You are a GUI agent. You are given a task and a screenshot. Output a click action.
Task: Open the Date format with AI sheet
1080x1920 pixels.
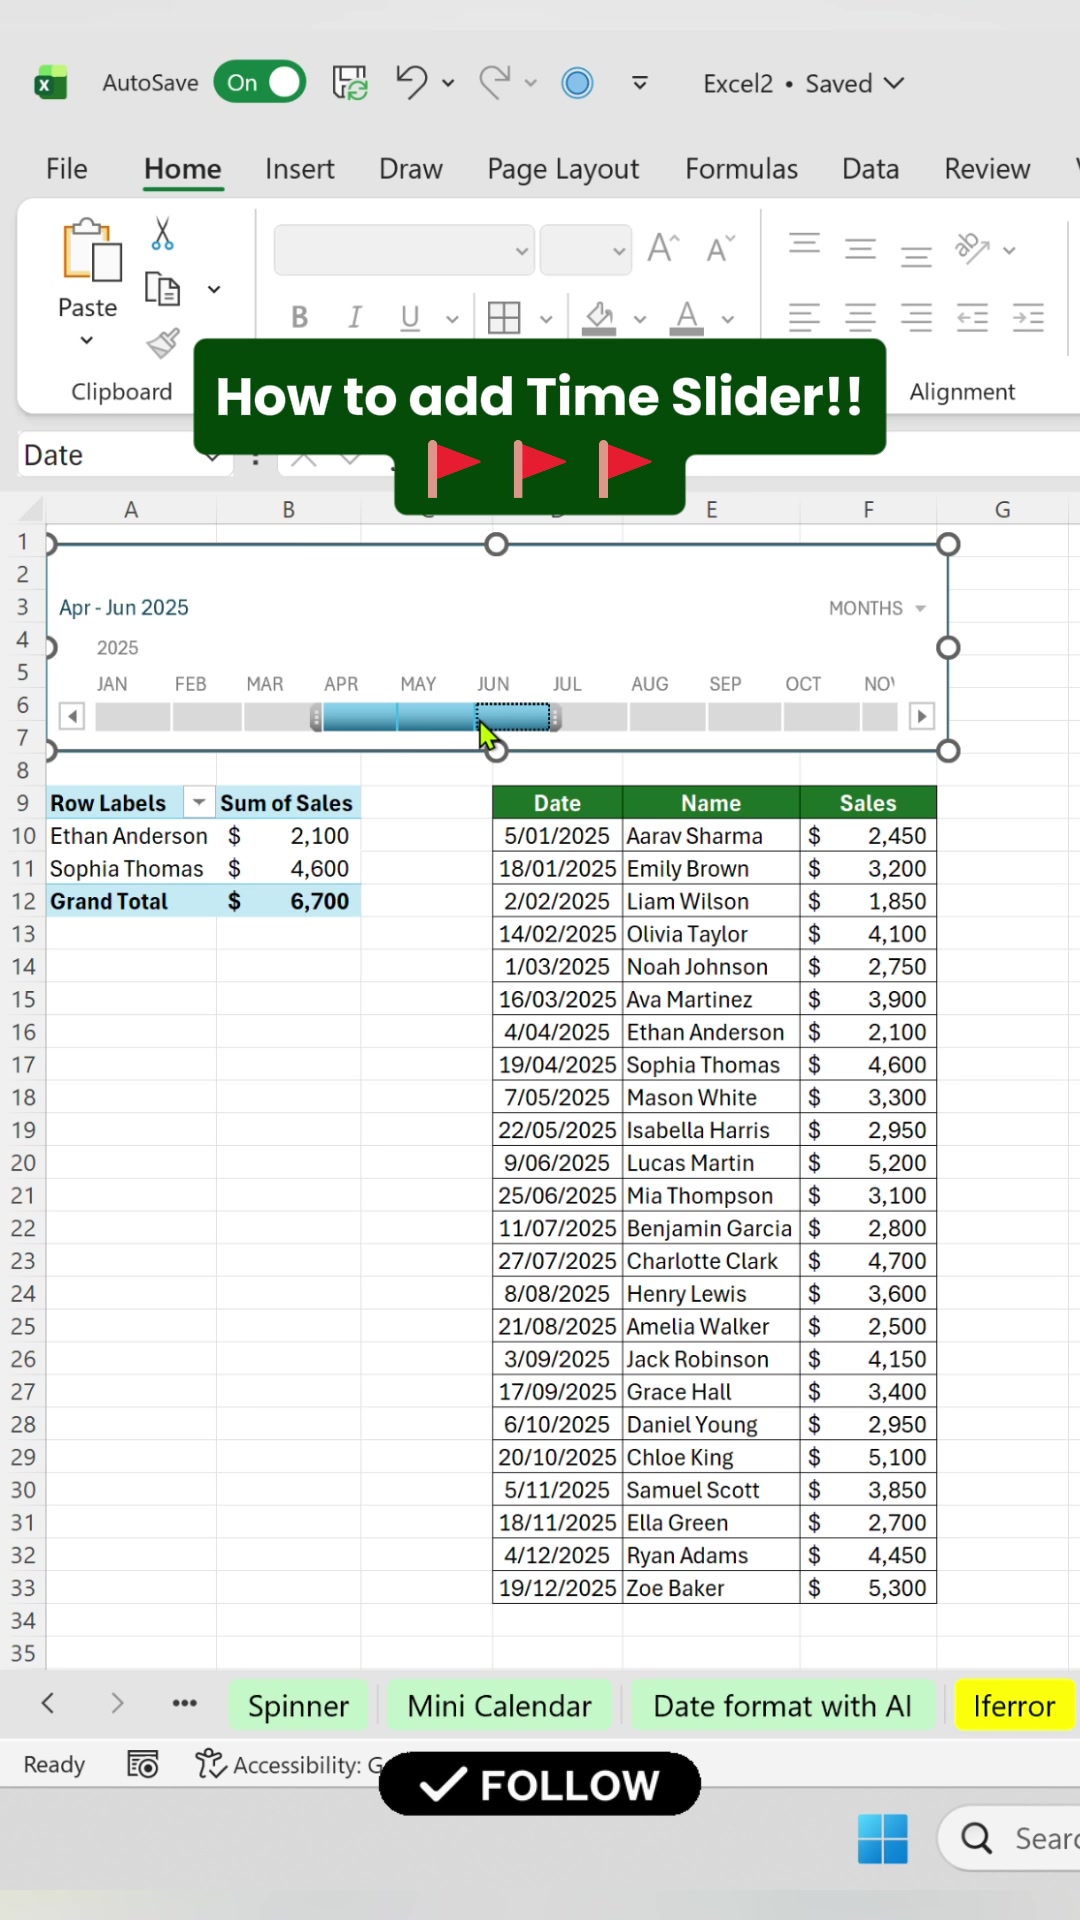782,1706
